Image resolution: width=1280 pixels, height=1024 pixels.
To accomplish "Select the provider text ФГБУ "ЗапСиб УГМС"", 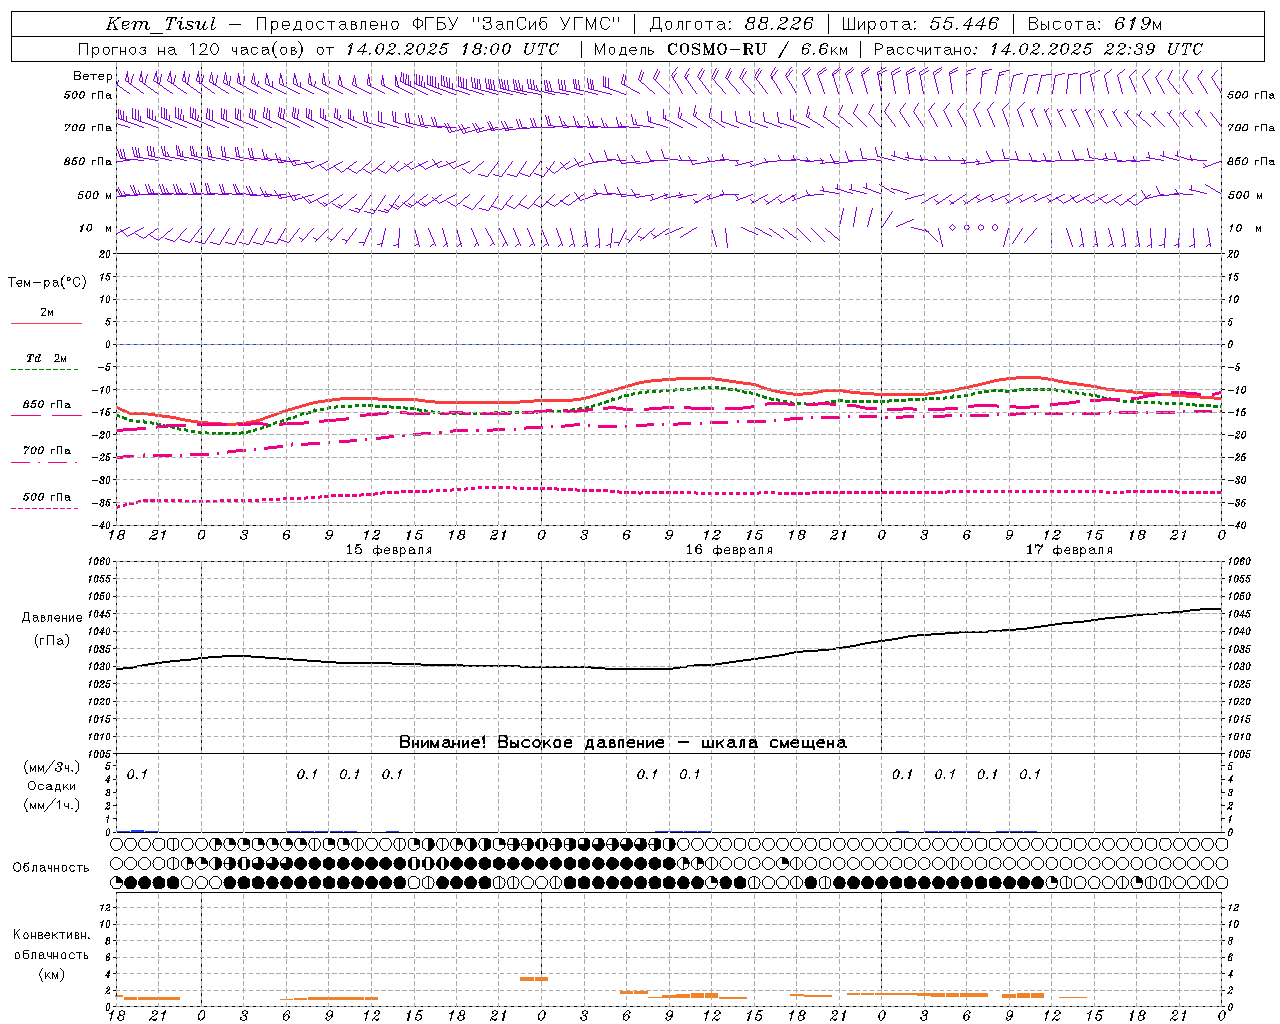I will tap(516, 24).
